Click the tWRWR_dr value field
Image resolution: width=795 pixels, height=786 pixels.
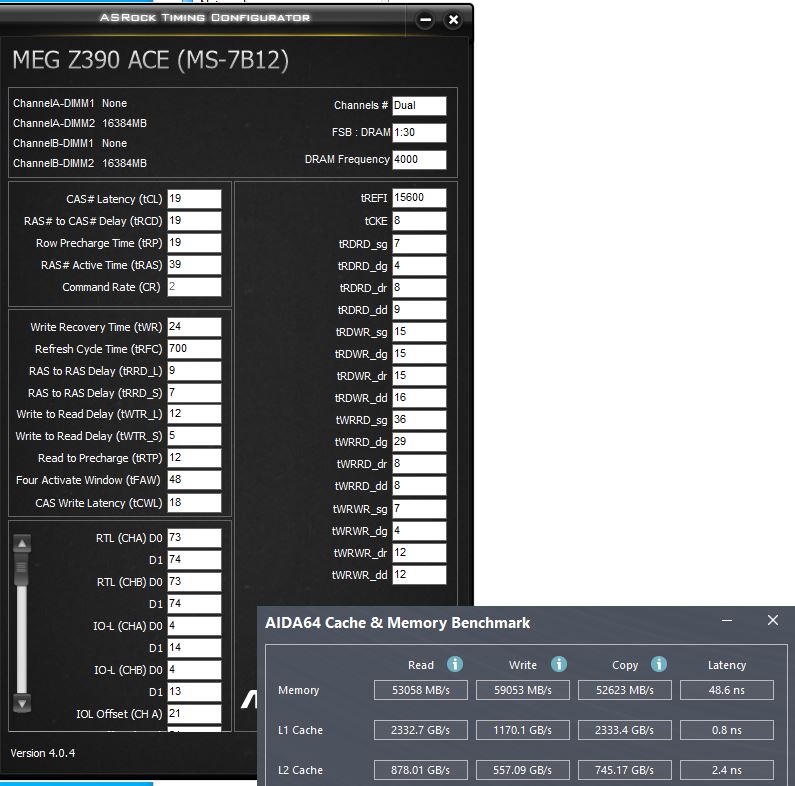pyautogui.click(x=419, y=553)
